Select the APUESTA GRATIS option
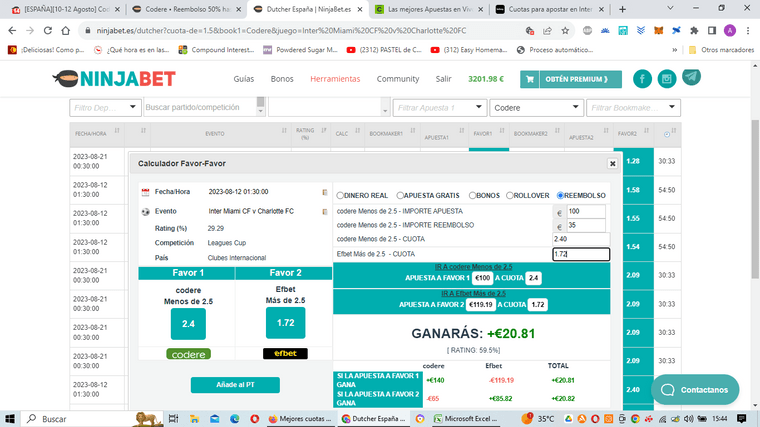 coord(400,196)
